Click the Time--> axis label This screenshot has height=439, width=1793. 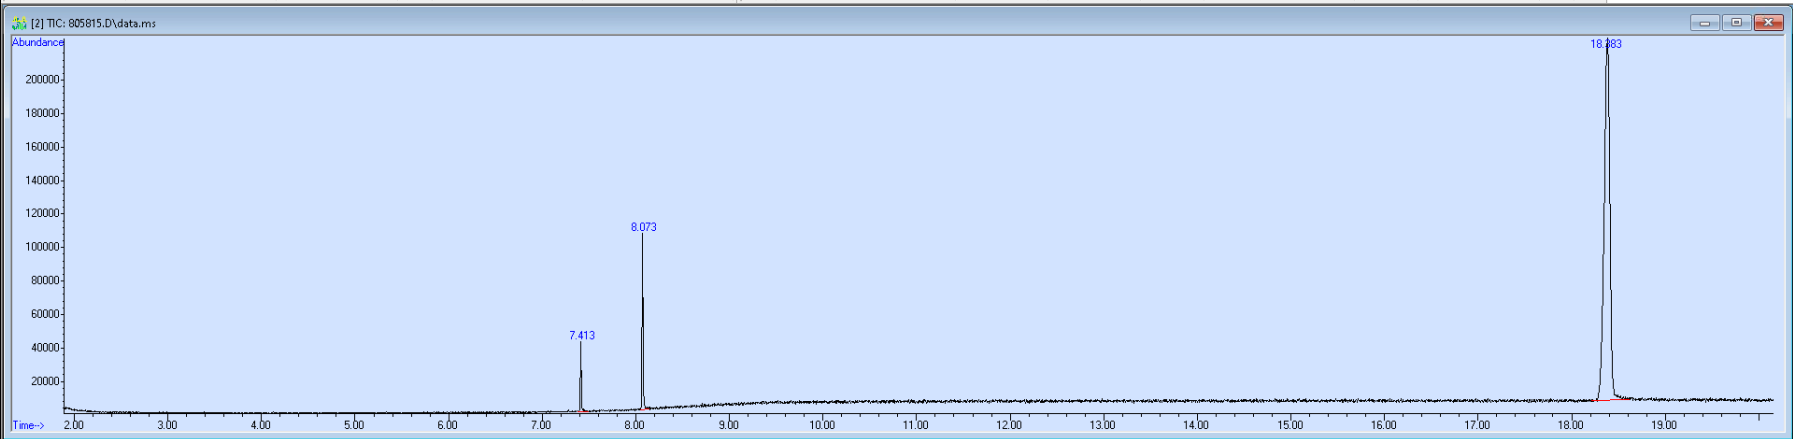point(28,425)
